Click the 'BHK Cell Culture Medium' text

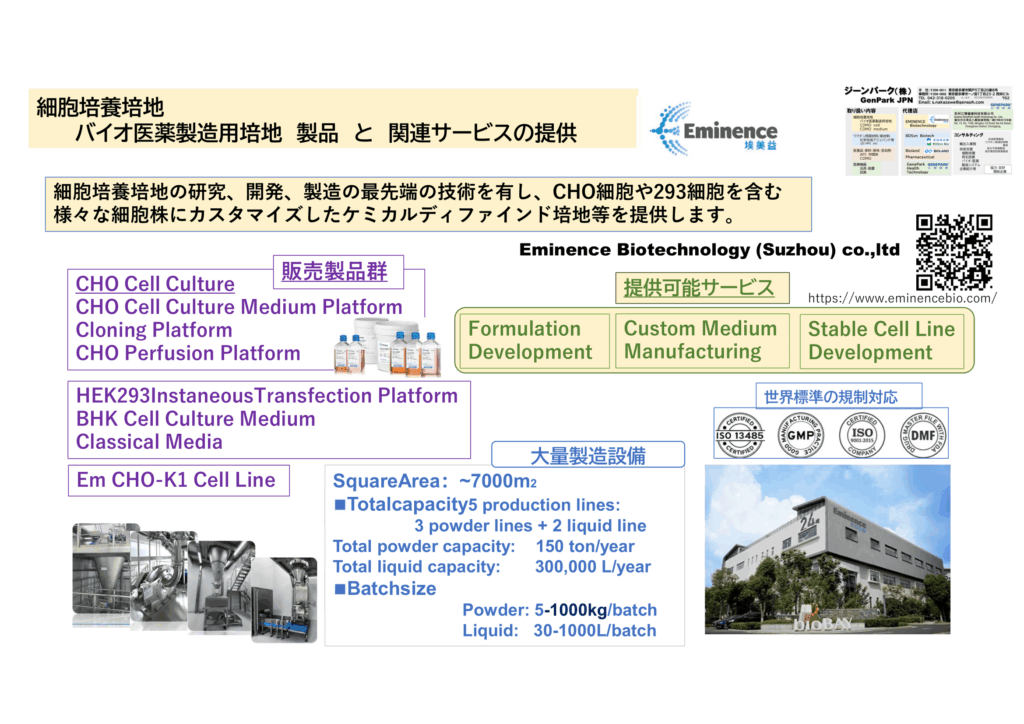click(x=196, y=419)
